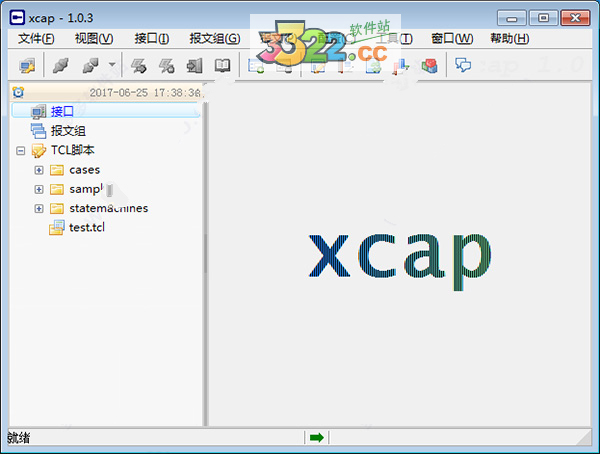The height and width of the screenshot is (454, 600).
Task: Click the 2017-06-25 17:38:36 timestamp
Action: click(x=145, y=93)
